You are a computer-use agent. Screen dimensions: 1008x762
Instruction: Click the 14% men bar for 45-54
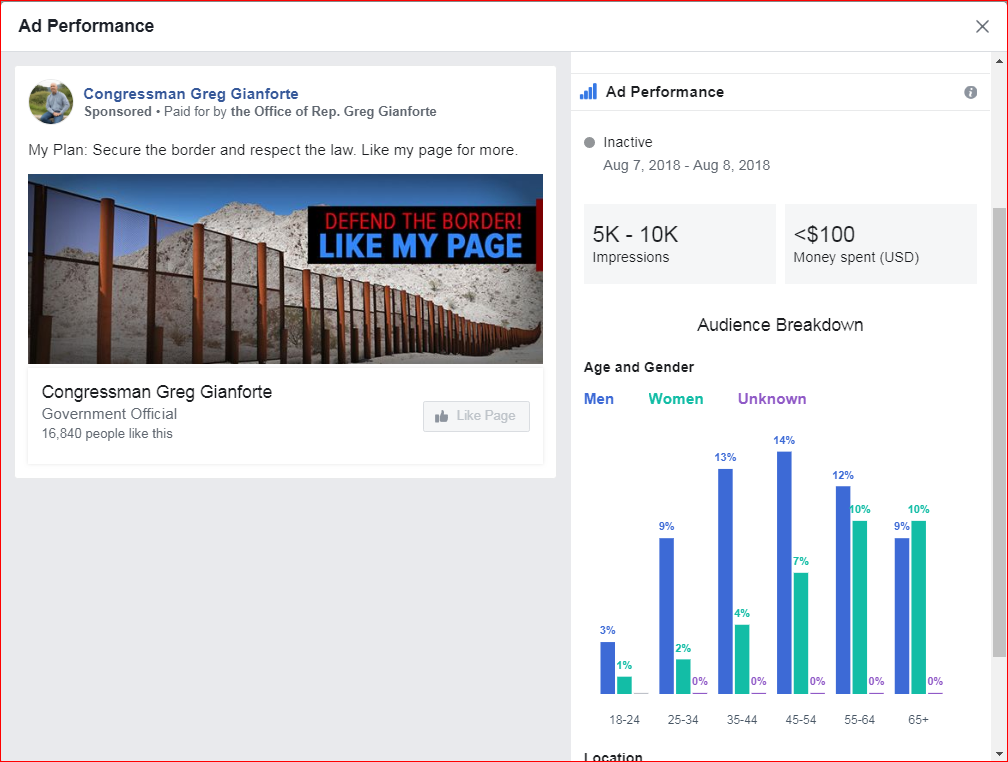(x=784, y=572)
